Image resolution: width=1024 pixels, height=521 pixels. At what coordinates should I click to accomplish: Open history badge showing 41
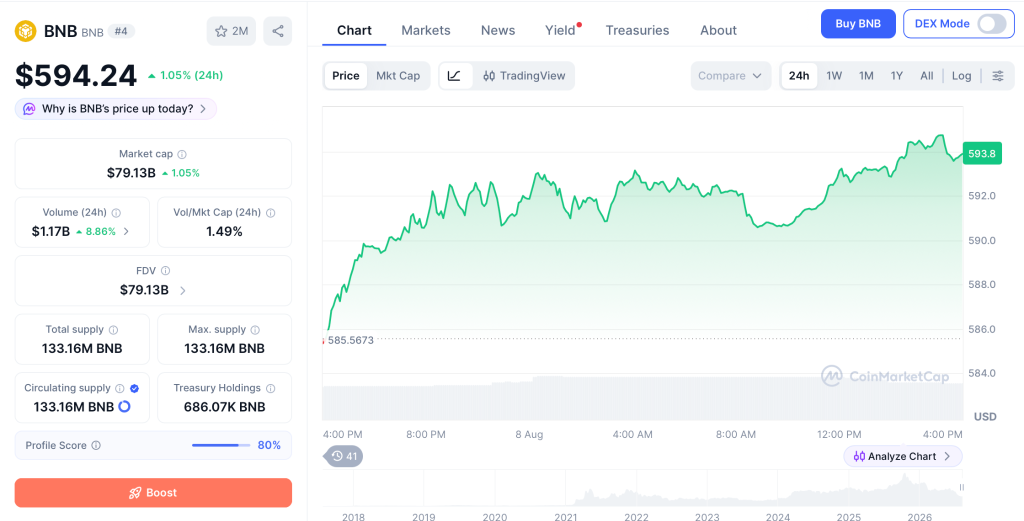[344, 456]
